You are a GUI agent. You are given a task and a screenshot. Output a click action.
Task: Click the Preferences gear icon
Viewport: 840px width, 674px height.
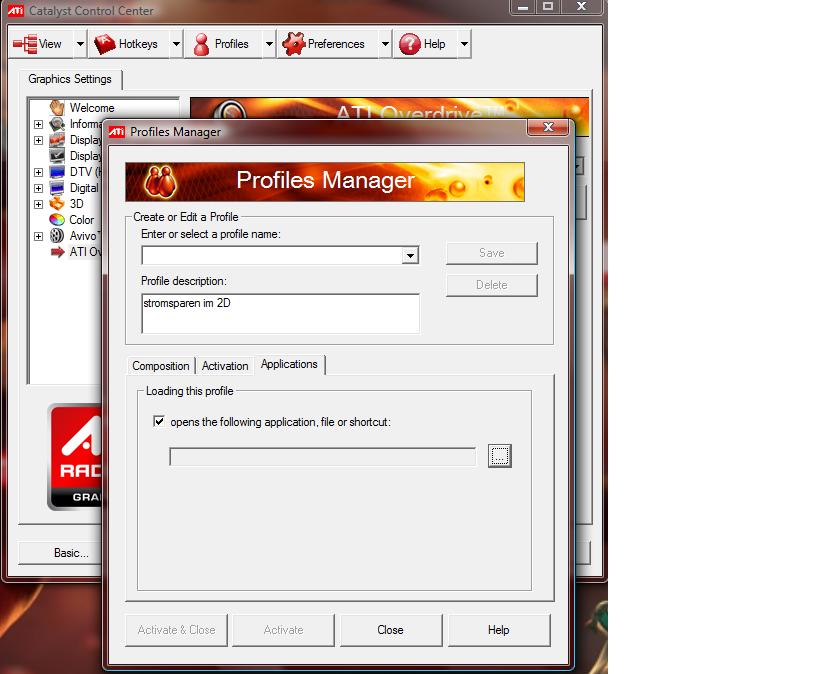[294, 44]
